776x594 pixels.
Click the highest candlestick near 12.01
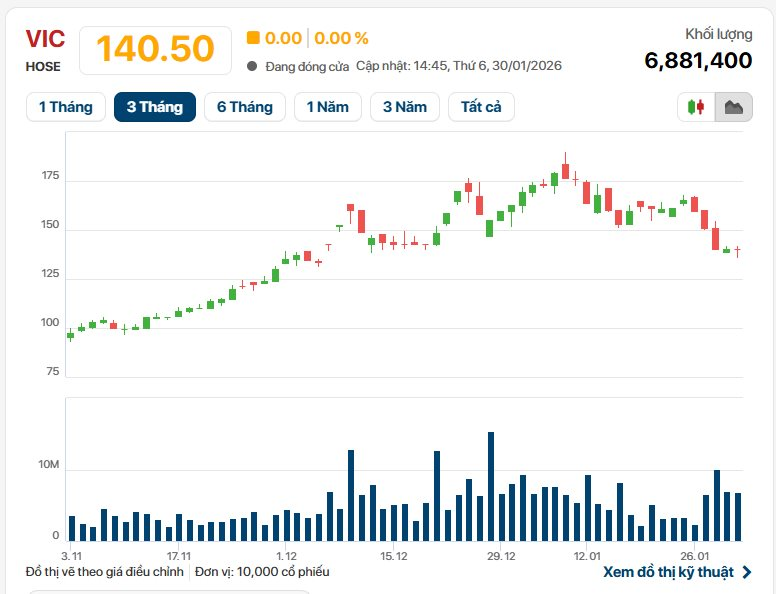(565, 171)
